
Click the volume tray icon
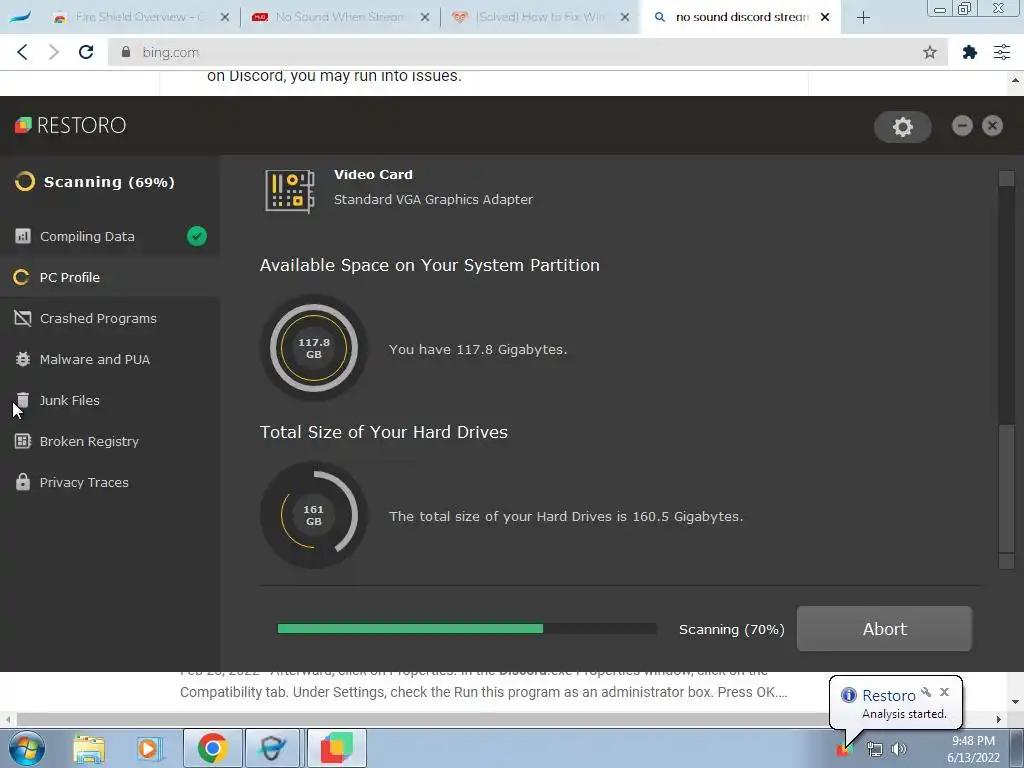(899, 749)
